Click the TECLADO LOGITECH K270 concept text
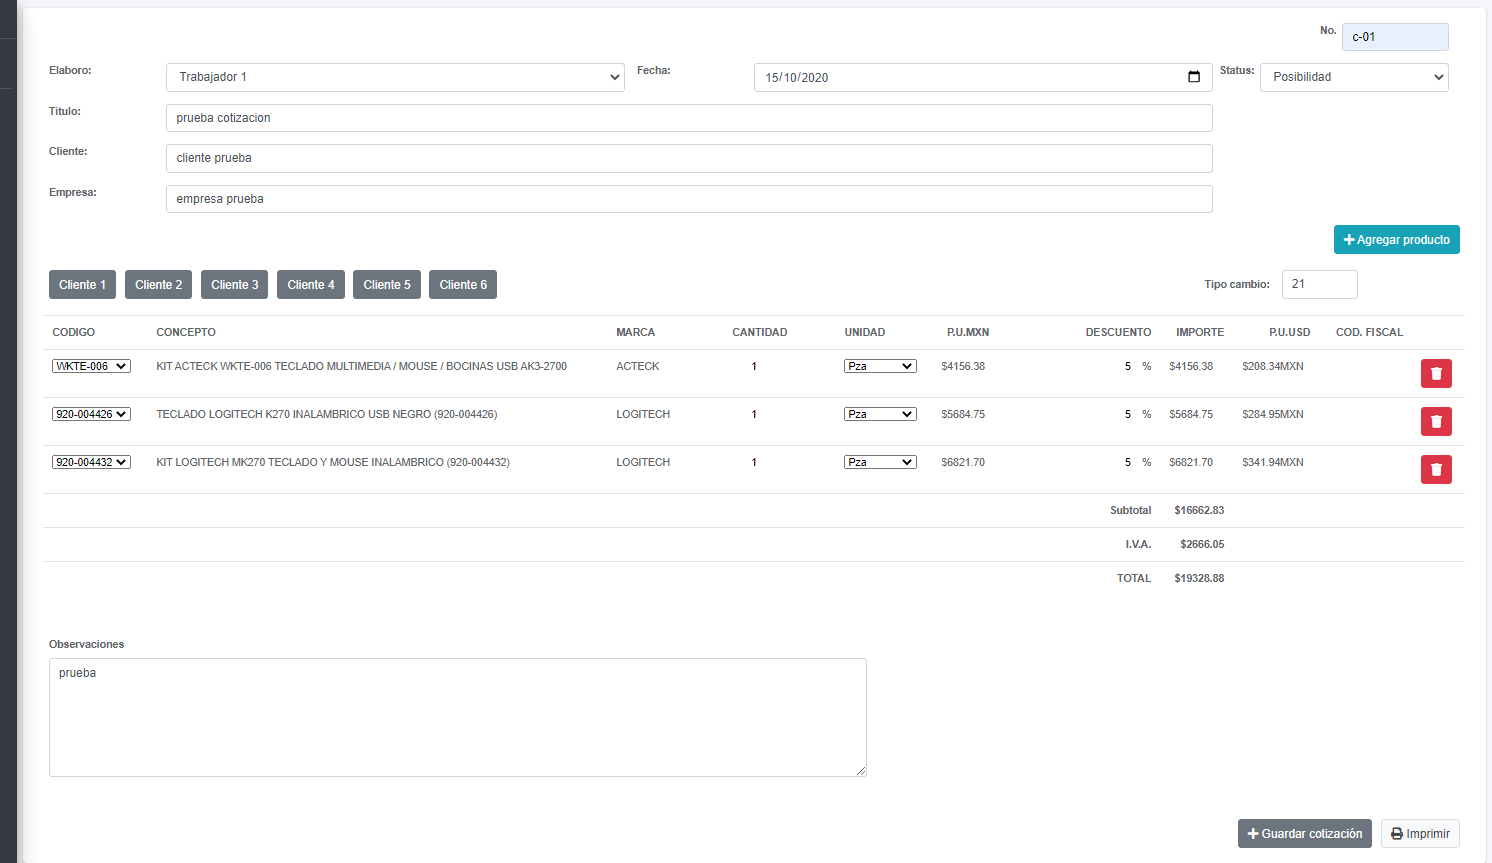This screenshot has height=863, width=1492. pos(326,414)
